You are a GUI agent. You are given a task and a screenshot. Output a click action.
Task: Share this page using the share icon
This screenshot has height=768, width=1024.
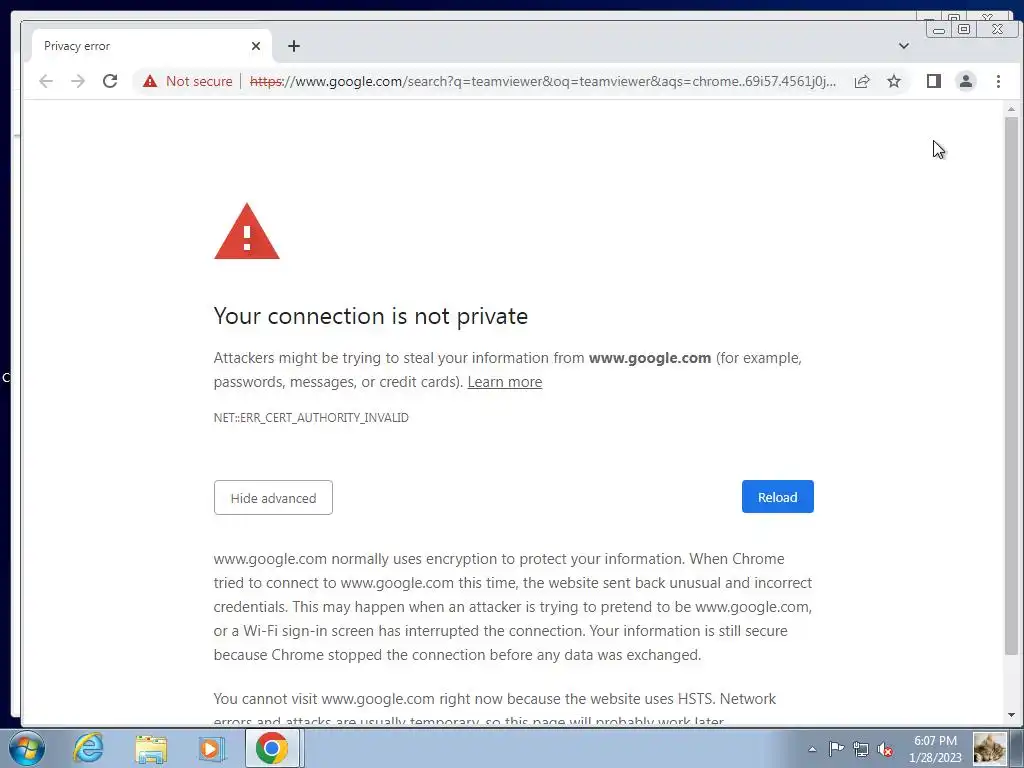click(862, 81)
